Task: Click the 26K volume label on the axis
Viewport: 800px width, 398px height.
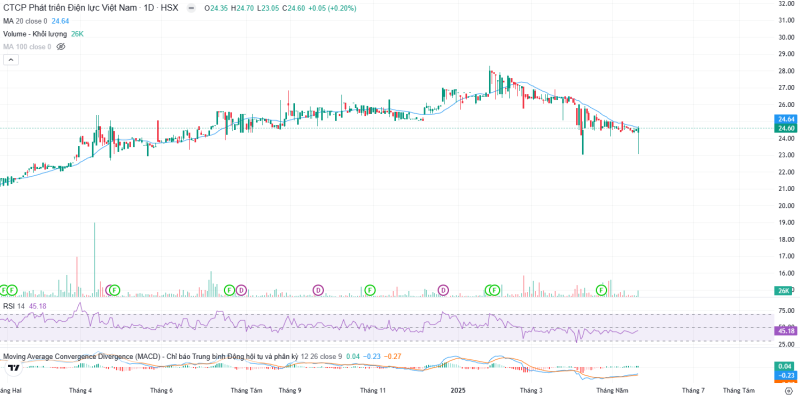Action: click(783, 291)
